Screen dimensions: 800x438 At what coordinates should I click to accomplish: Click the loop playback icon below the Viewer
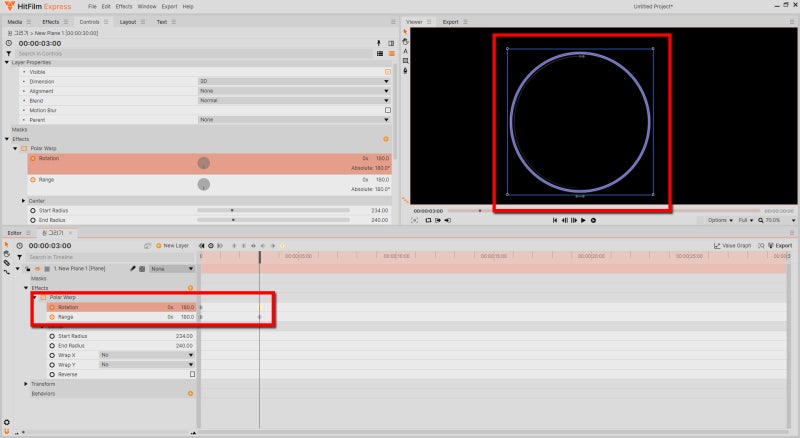(x=428, y=221)
